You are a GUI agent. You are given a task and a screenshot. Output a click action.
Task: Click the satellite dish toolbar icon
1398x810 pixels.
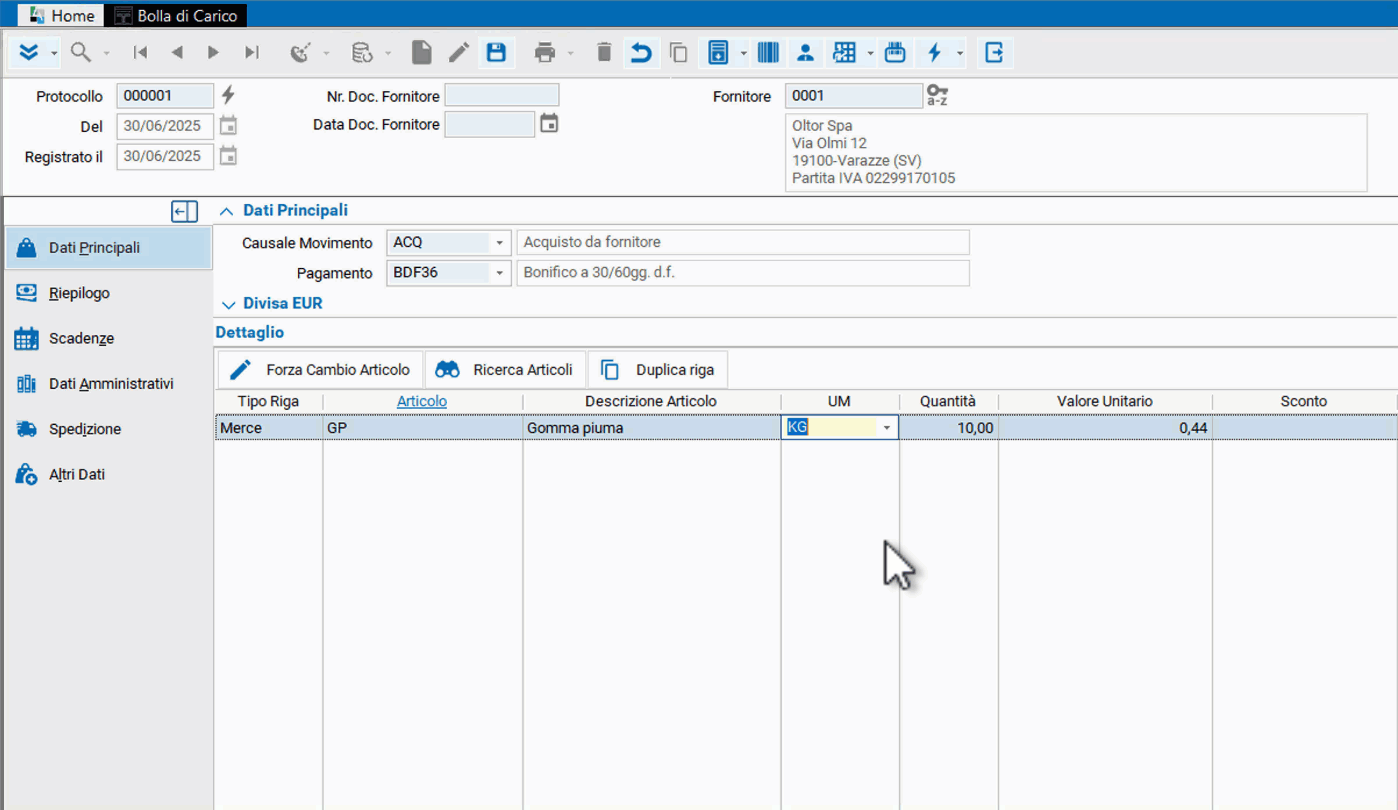pos(300,53)
